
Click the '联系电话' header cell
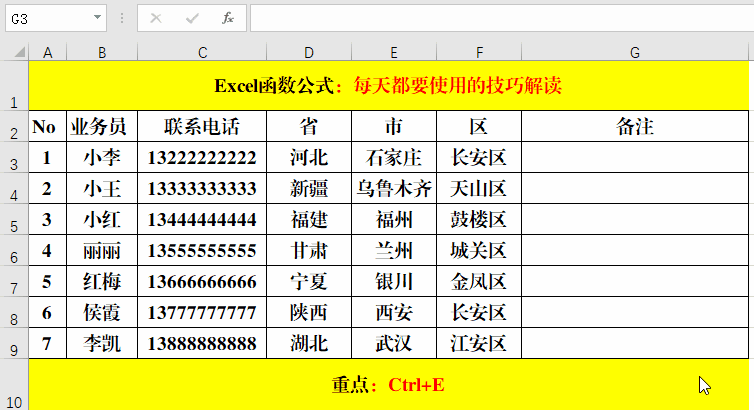pos(202,126)
